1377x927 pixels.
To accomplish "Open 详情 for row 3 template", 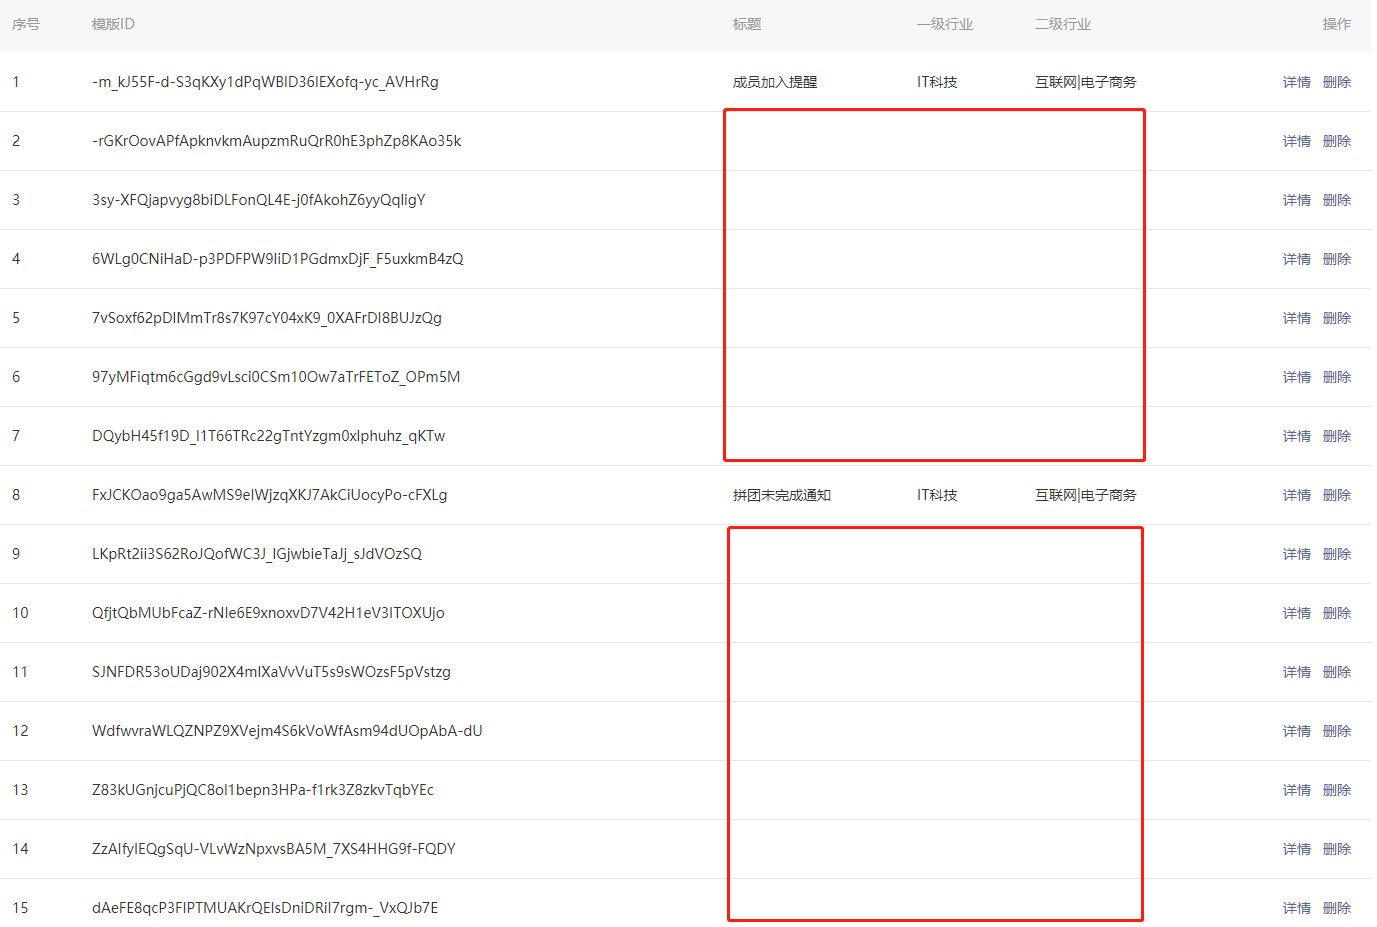I will coord(1296,200).
